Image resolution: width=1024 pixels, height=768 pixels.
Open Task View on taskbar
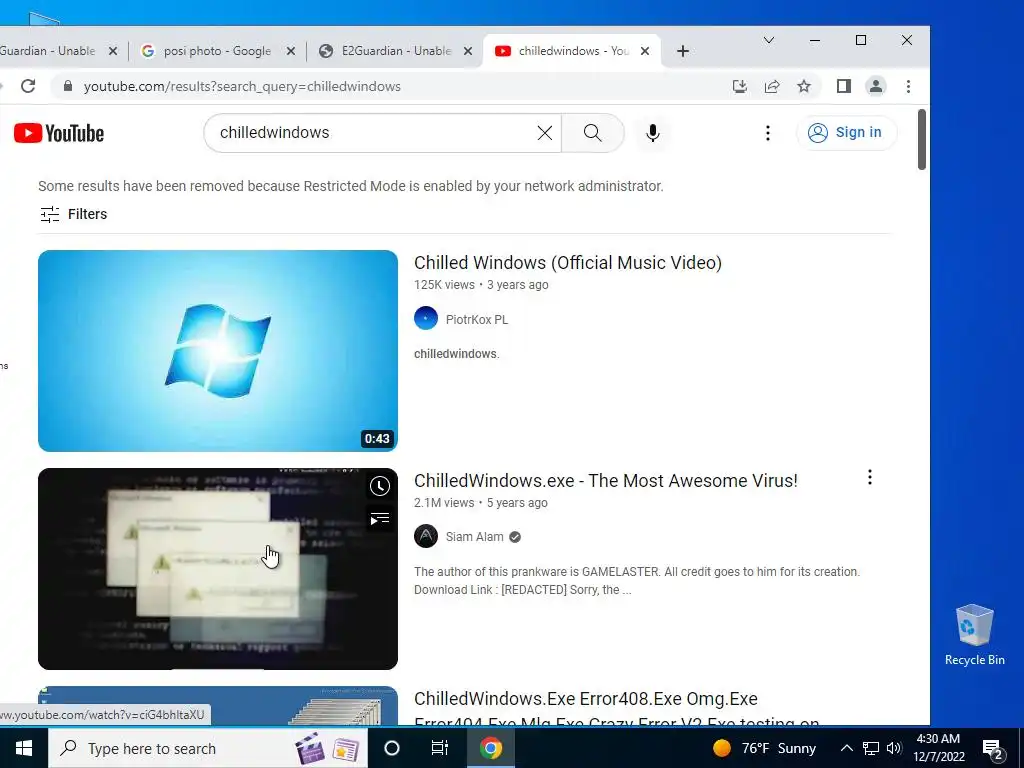(x=440, y=748)
